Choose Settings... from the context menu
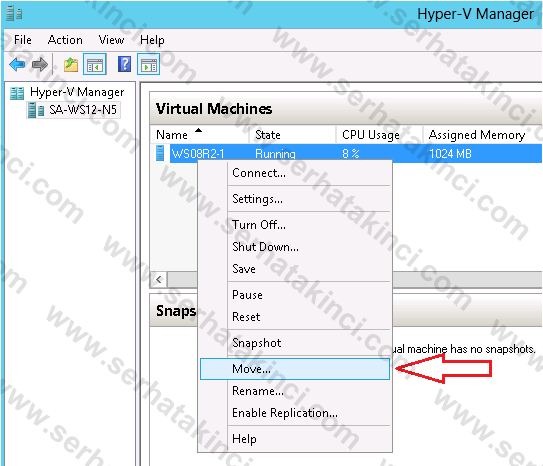Screen dimensions: 543x466 tap(295, 199)
